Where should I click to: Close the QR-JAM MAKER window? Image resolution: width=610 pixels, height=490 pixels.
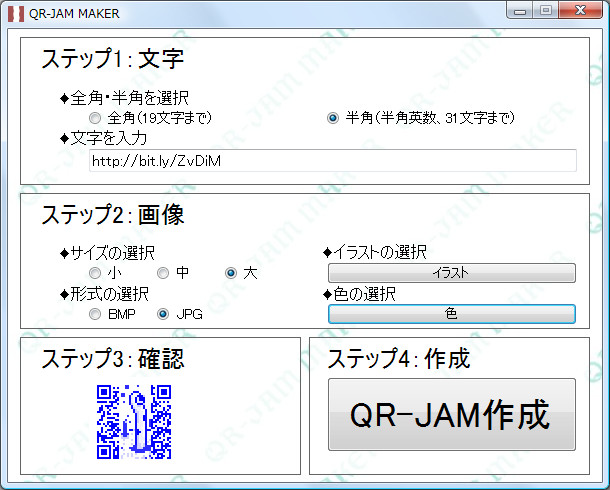580,10
